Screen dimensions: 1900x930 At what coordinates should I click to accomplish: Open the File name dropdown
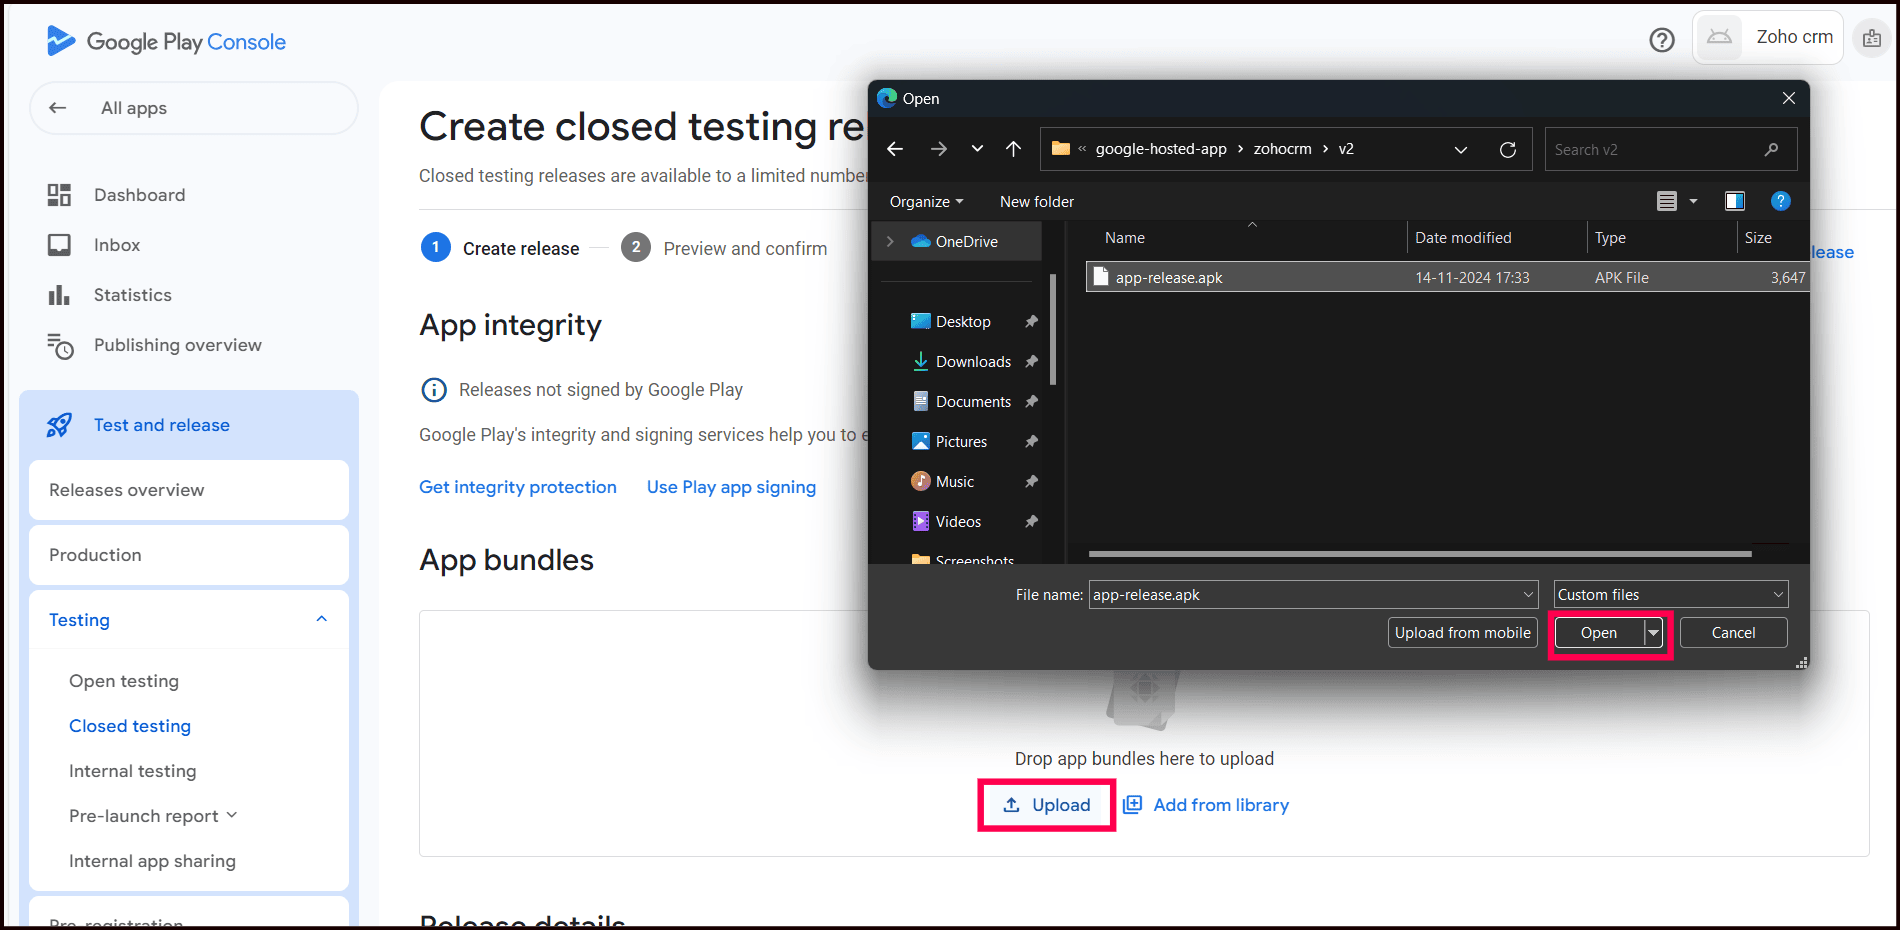click(1528, 595)
